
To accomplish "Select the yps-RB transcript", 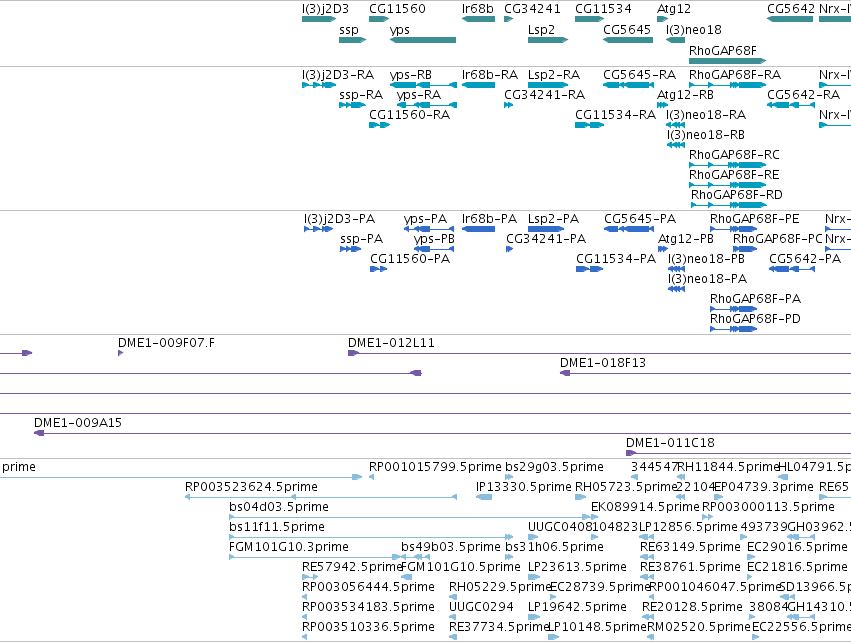I will pyautogui.click(x=423, y=85).
